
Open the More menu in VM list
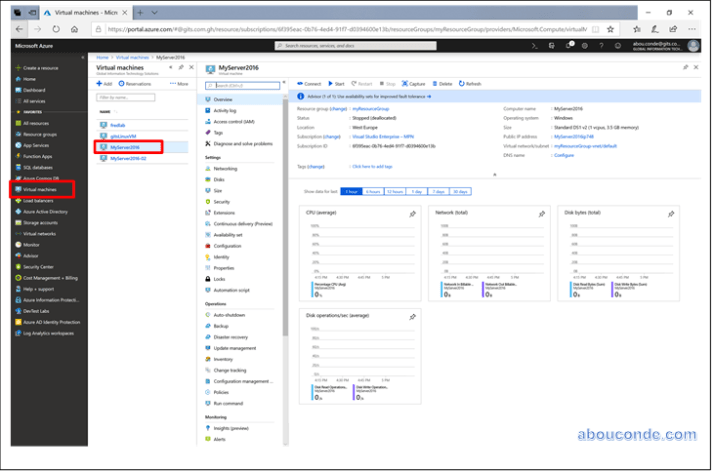tap(181, 84)
